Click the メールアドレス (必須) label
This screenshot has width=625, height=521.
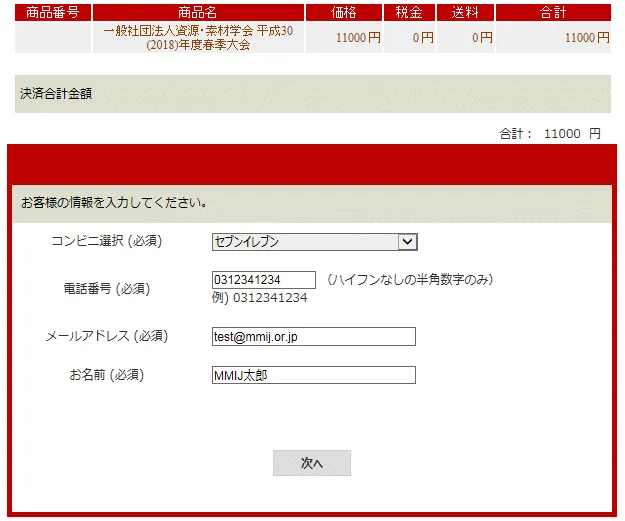point(106,337)
